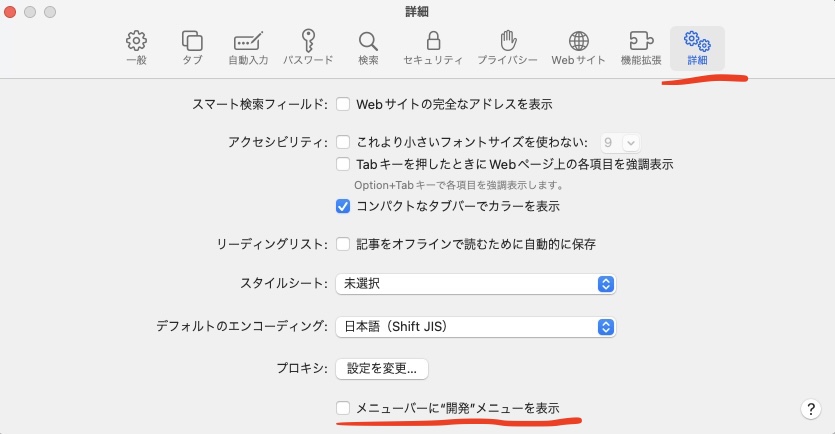The height and width of the screenshot is (434, 835).
Task: Switch to the Webサイト globe pane
Action: 578,47
